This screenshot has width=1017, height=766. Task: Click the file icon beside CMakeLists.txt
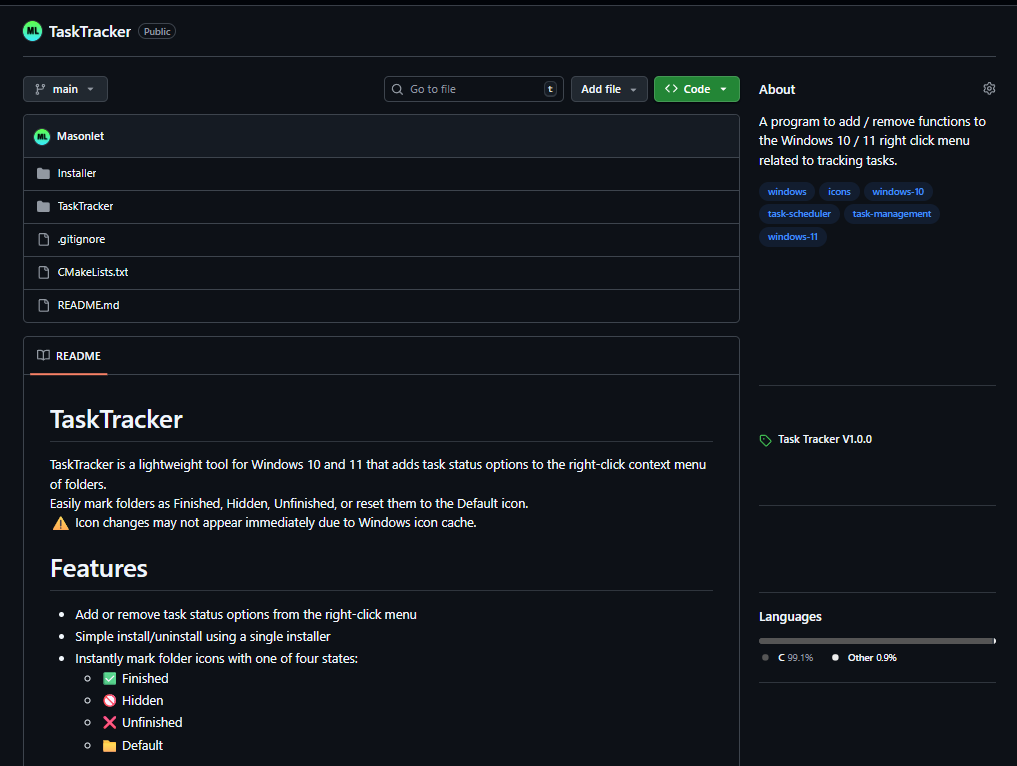(43, 271)
